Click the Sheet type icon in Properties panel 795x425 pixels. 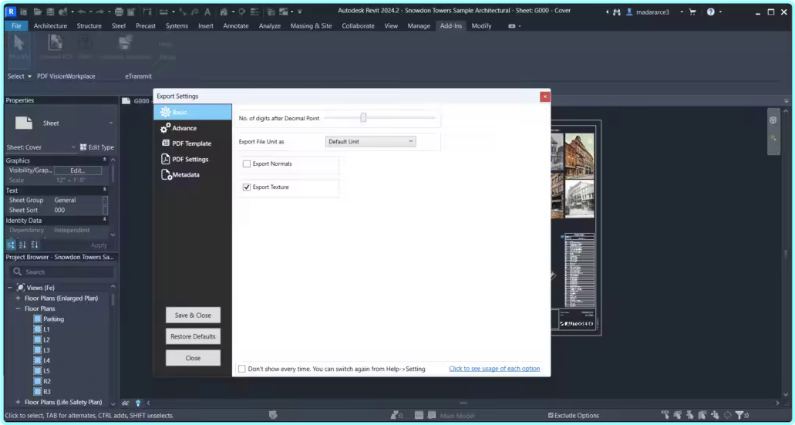(23, 123)
